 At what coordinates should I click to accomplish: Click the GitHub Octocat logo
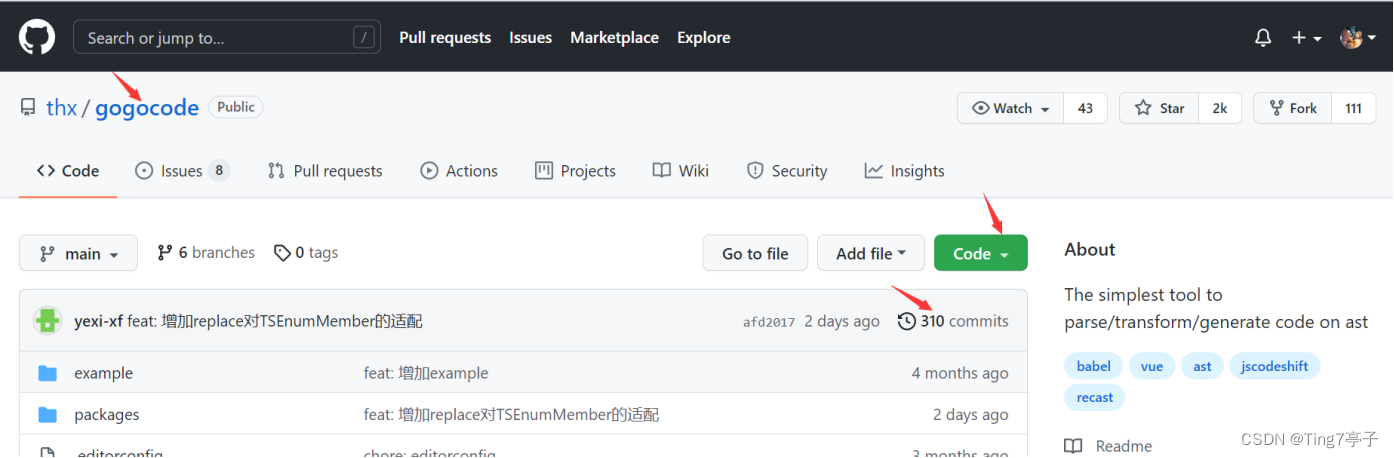pos(36,37)
